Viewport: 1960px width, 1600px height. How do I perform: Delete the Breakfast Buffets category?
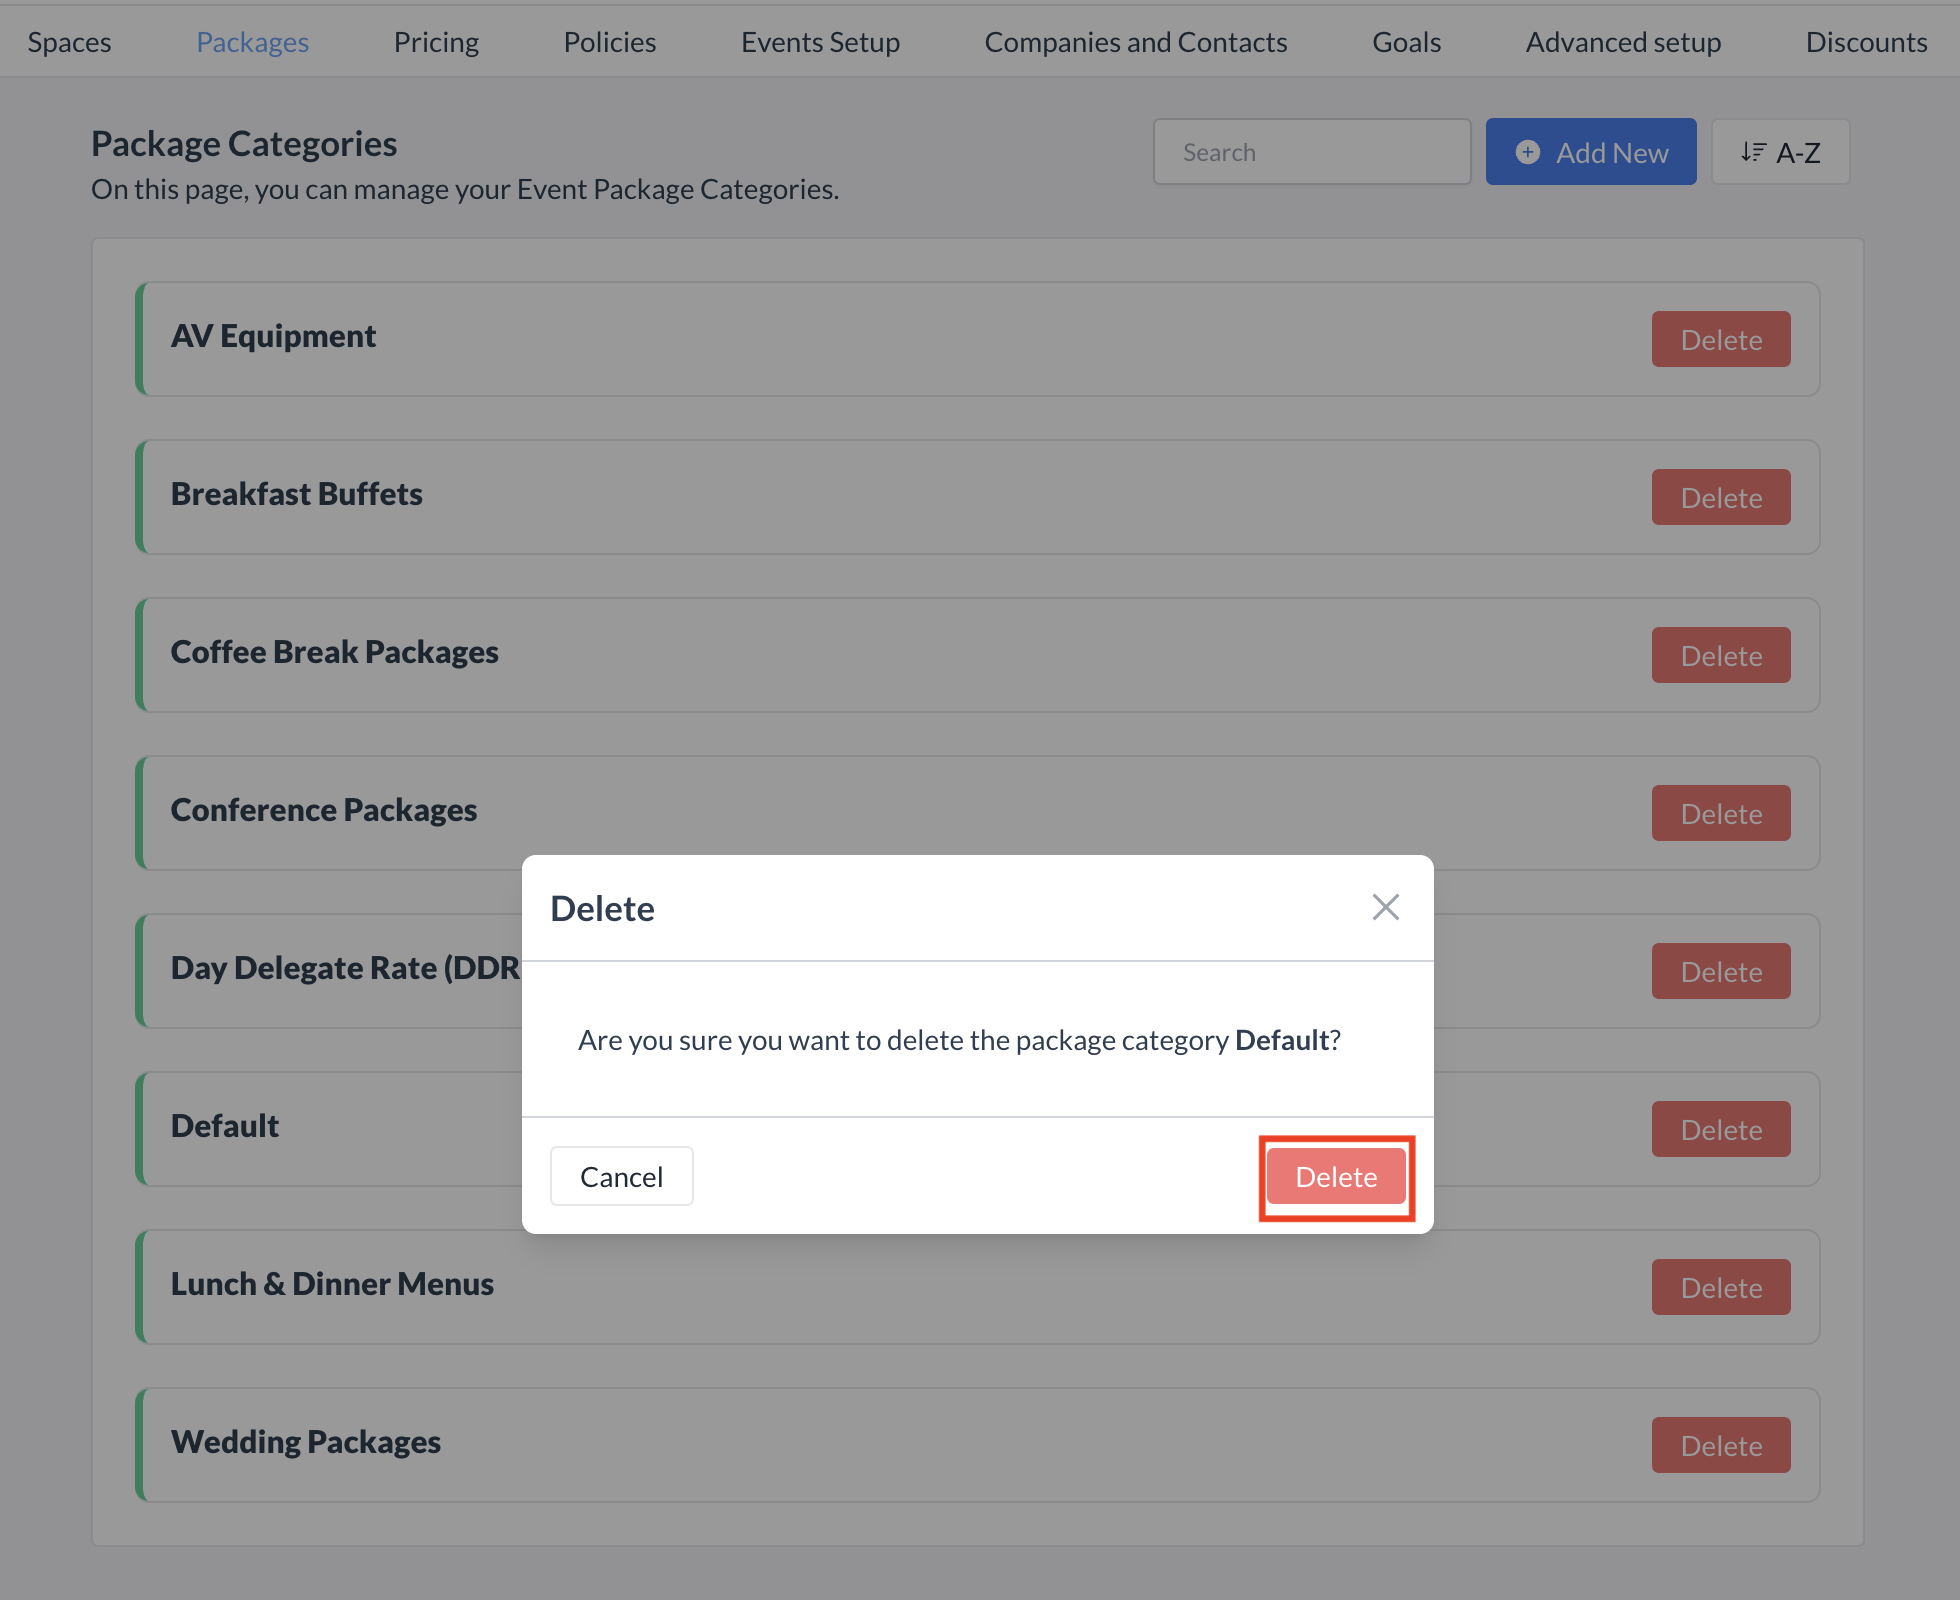click(x=1720, y=497)
